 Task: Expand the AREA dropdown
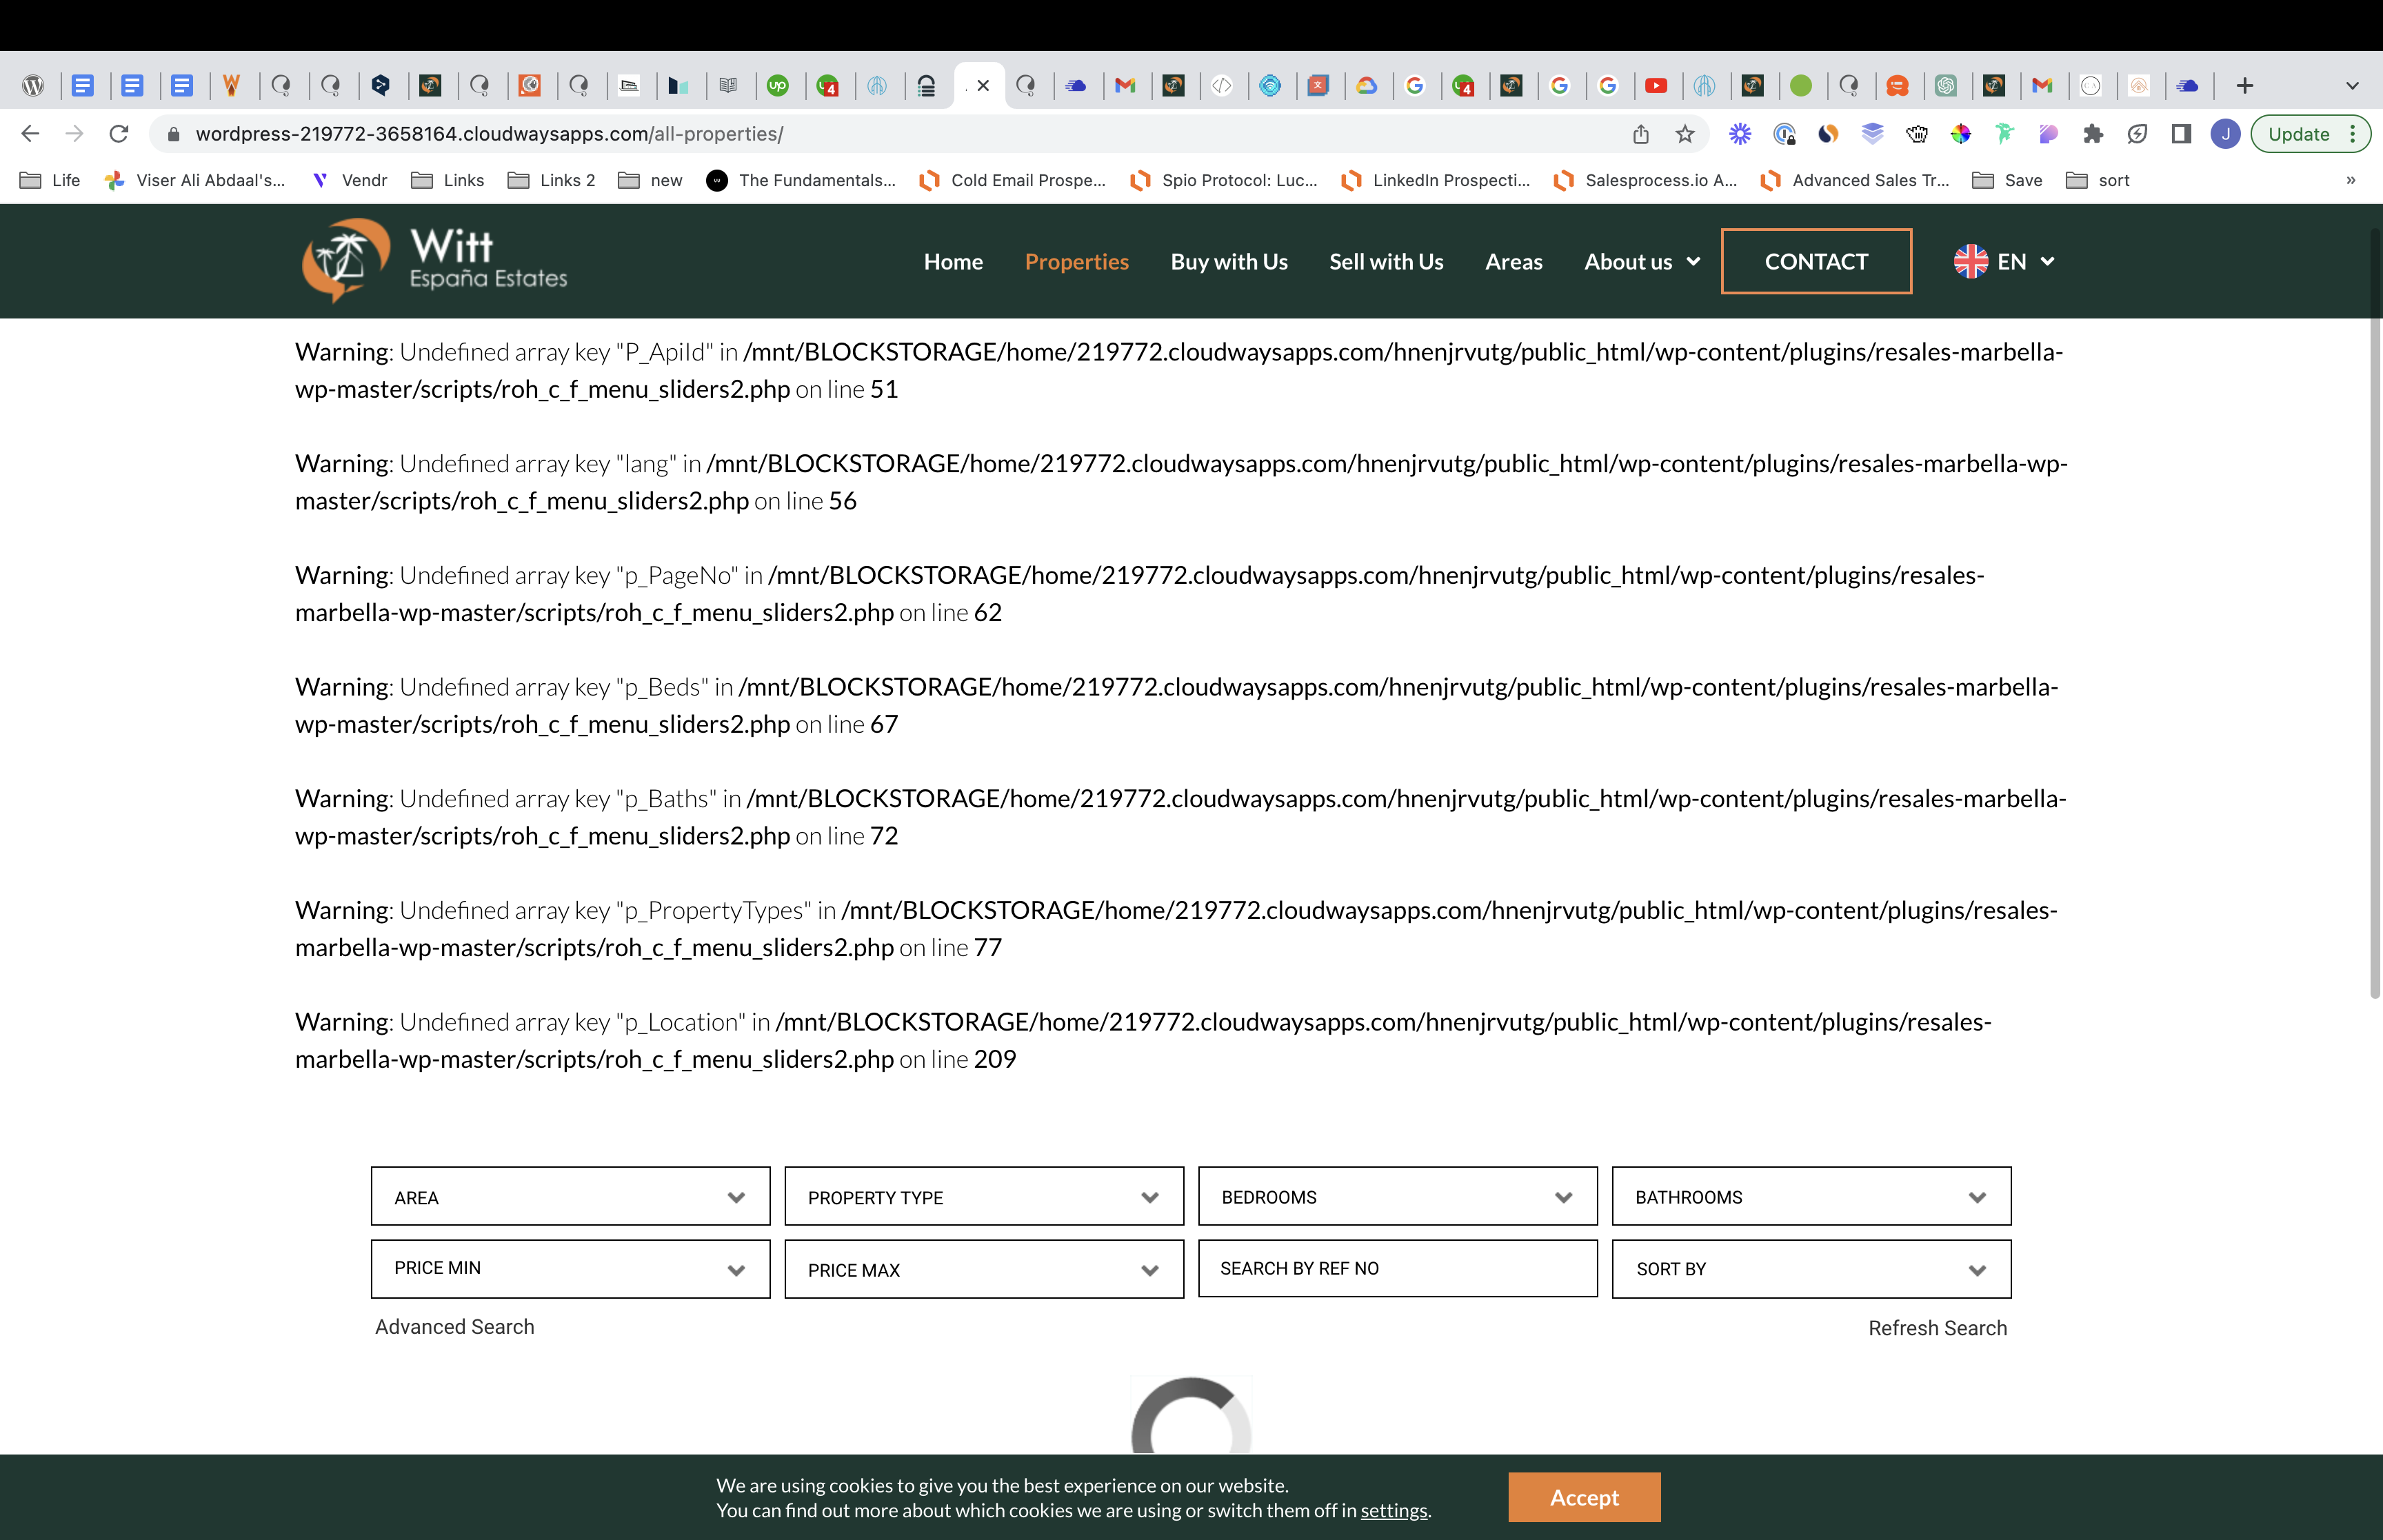click(570, 1197)
